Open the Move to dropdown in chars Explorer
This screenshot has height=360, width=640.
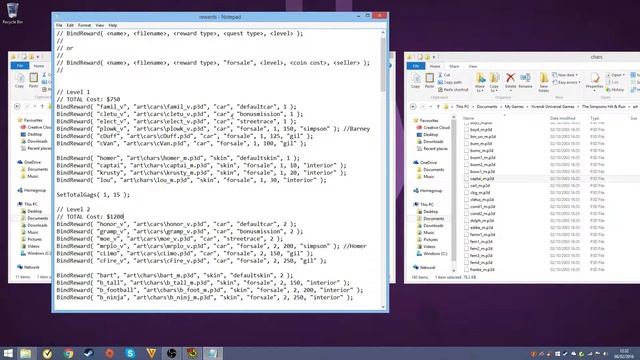point(480,82)
